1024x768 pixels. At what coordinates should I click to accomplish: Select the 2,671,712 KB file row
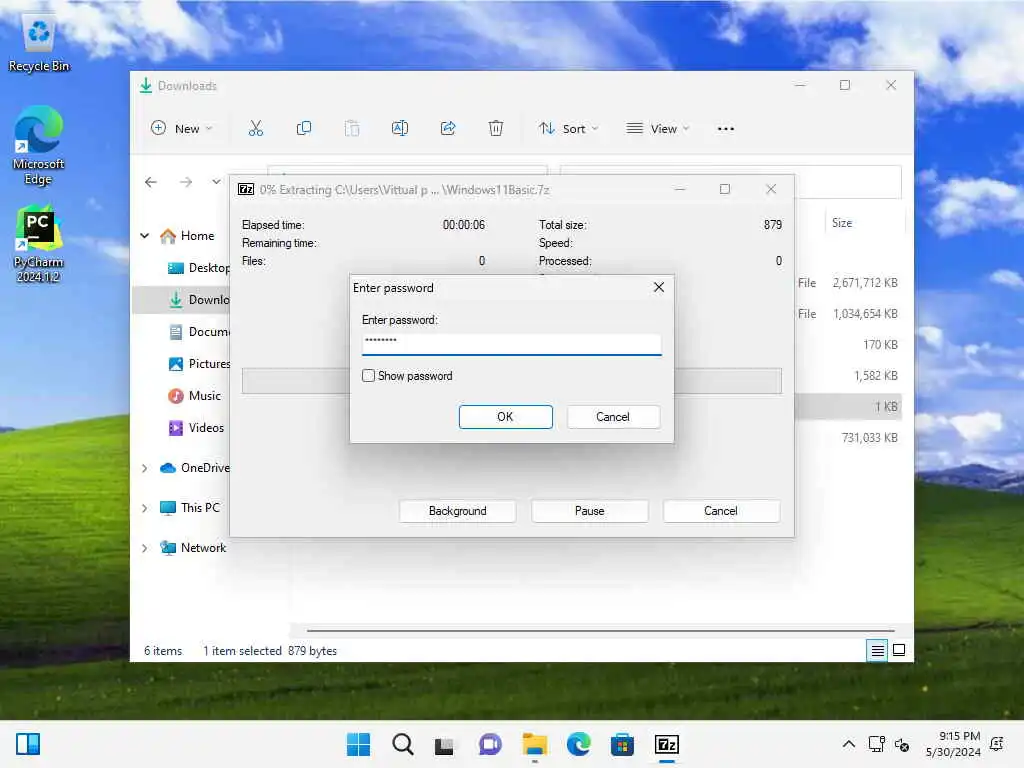(849, 283)
